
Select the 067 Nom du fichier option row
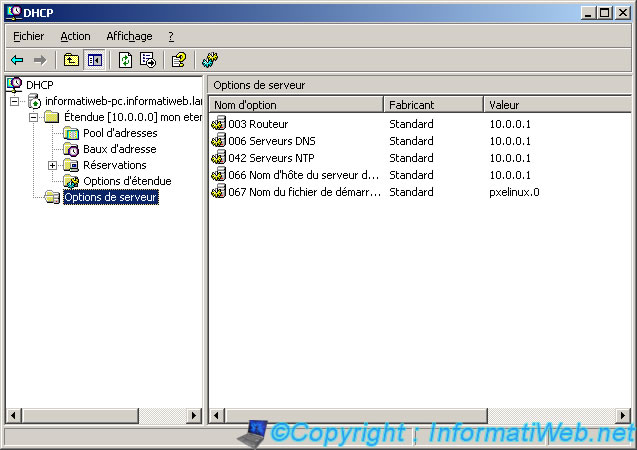[x=303, y=191]
